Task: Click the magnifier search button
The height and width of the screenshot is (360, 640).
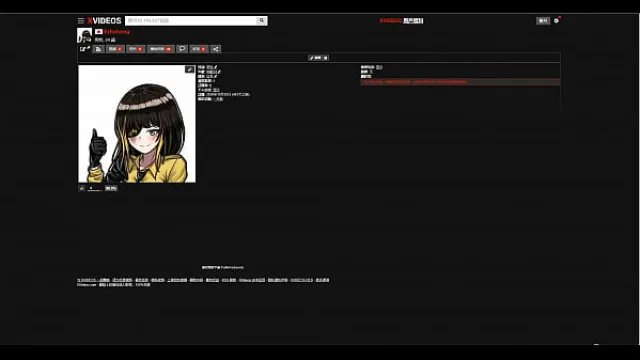Action: tap(262, 21)
